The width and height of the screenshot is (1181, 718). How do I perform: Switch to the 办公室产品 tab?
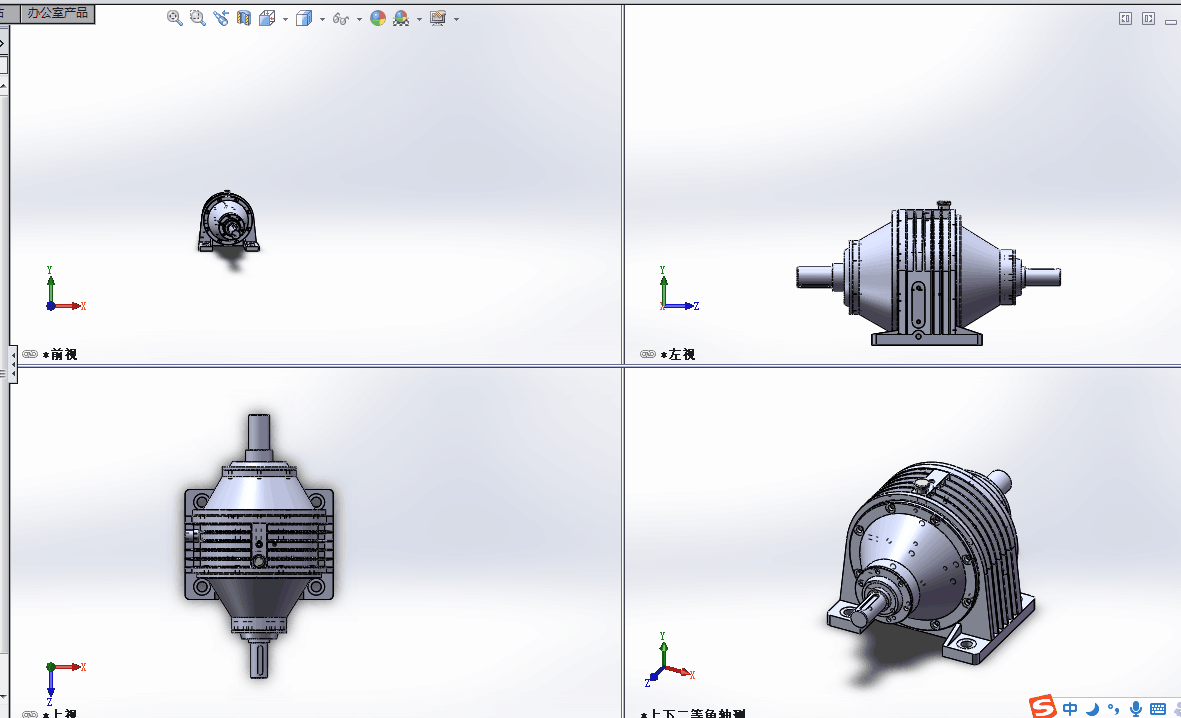(x=57, y=13)
